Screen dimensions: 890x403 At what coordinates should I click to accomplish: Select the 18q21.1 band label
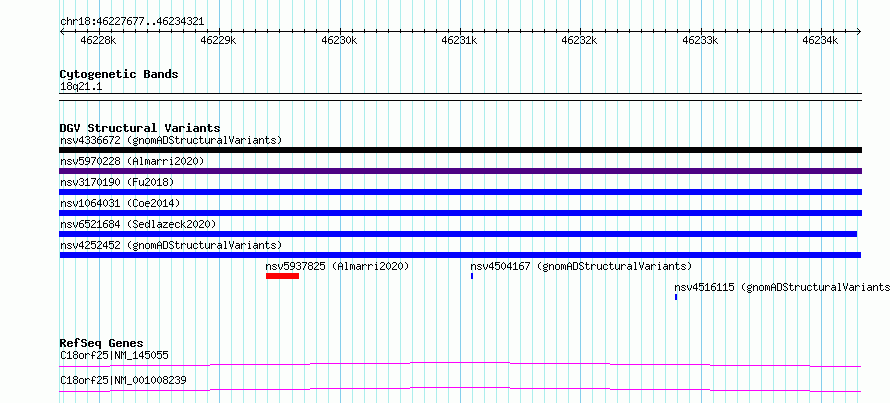point(81,87)
